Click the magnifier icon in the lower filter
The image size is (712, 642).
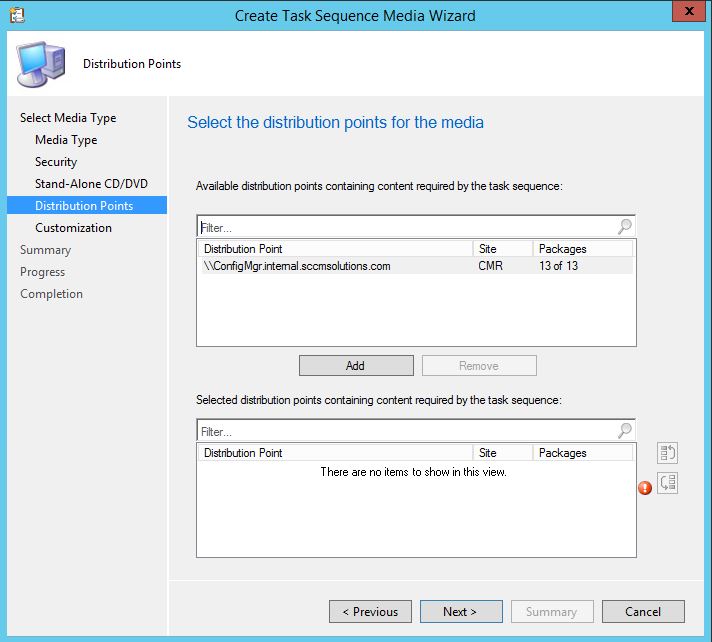tap(625, 431)
